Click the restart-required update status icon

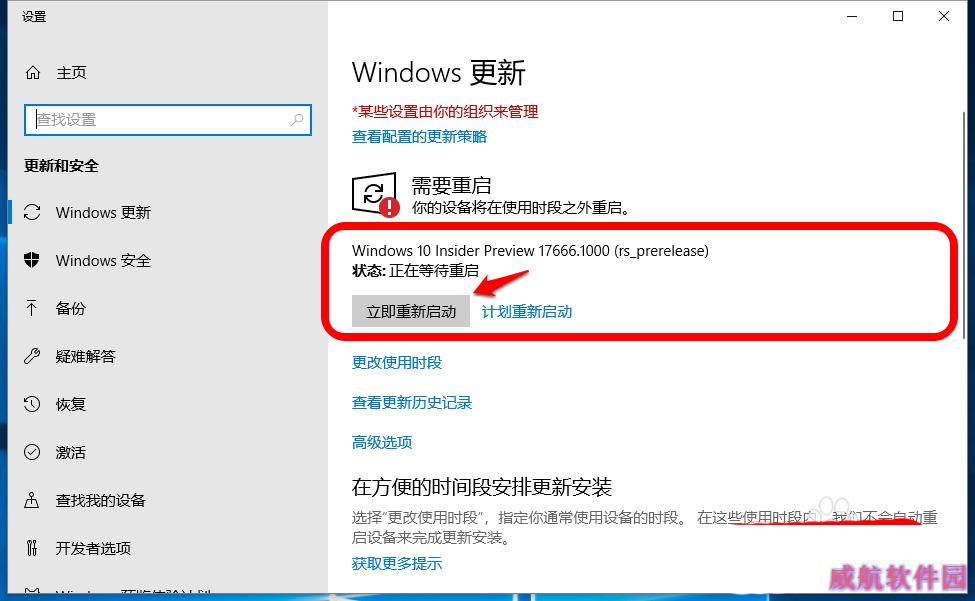[x=375, y=195]
